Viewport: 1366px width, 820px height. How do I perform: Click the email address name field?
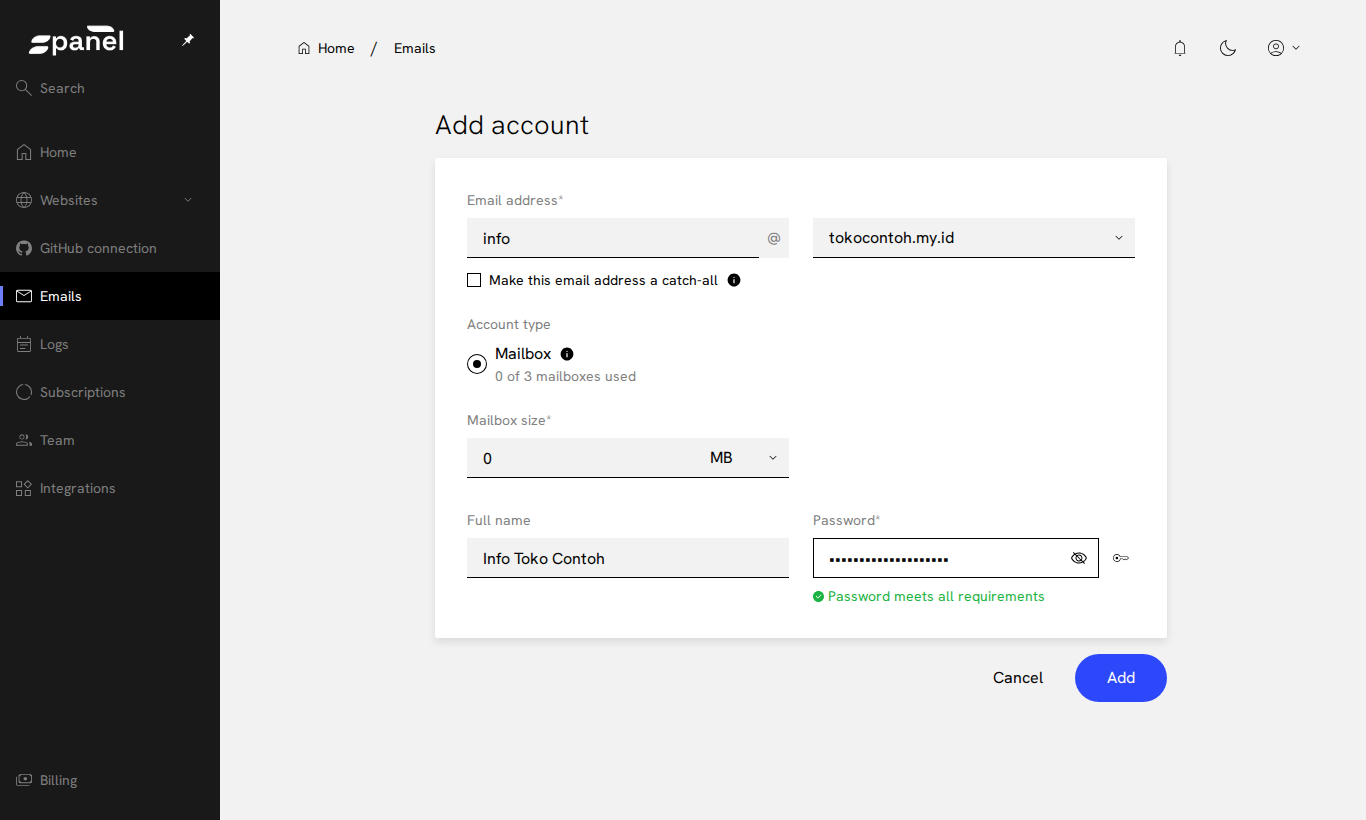click(613, 238)
